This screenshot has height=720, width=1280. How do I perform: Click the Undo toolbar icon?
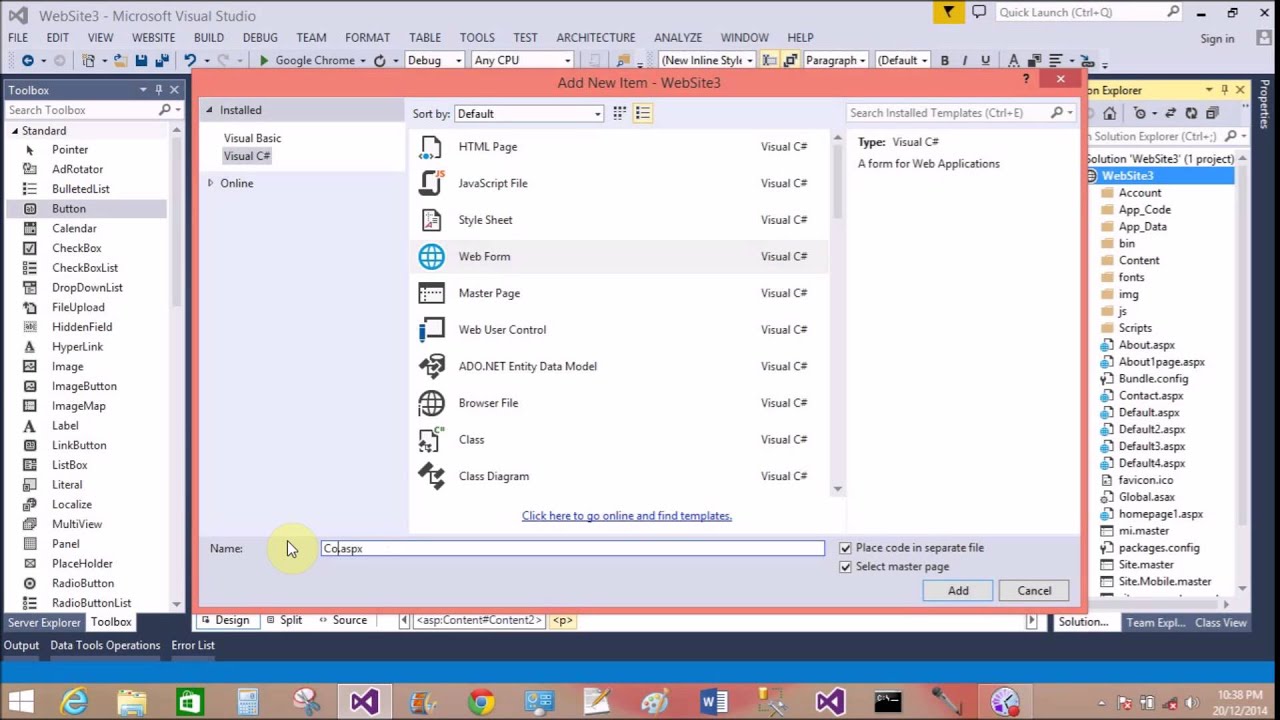[189, 60]
